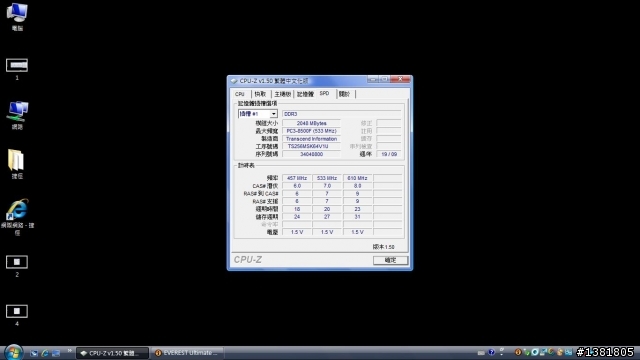Click colorful swirl tray icon

[551, 352]
